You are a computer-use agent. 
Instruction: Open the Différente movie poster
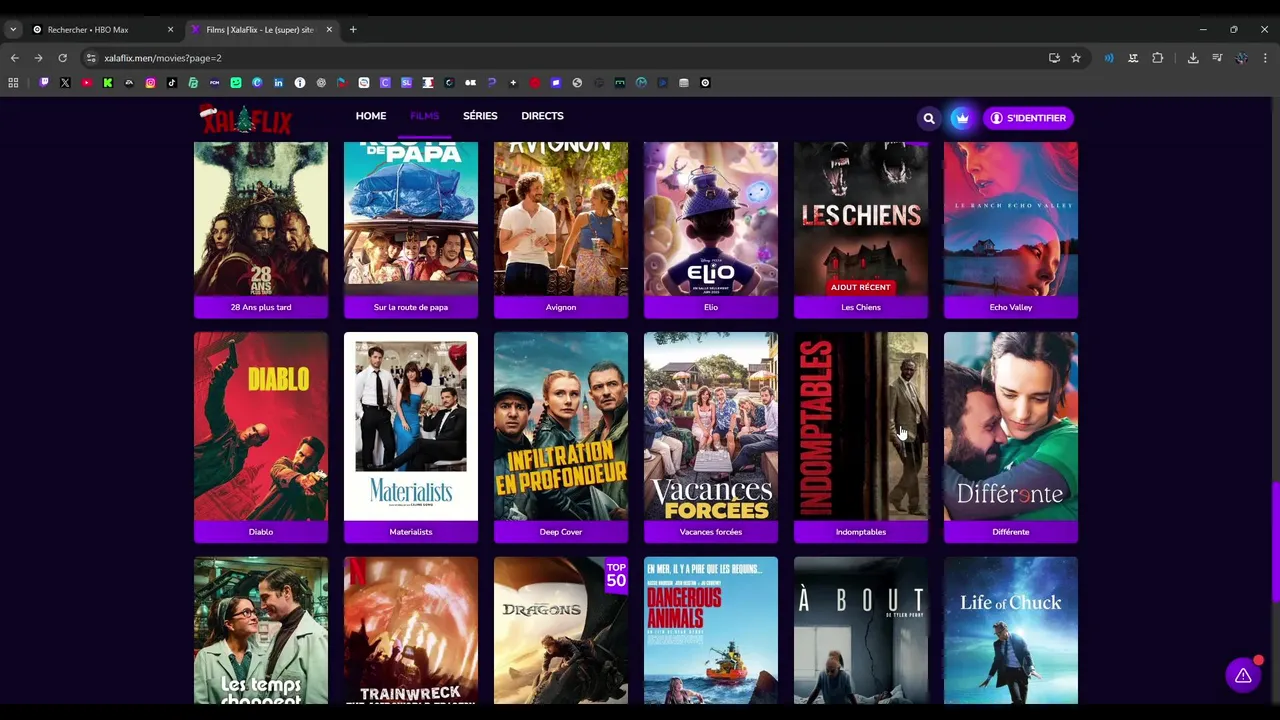click(1011, 427)
